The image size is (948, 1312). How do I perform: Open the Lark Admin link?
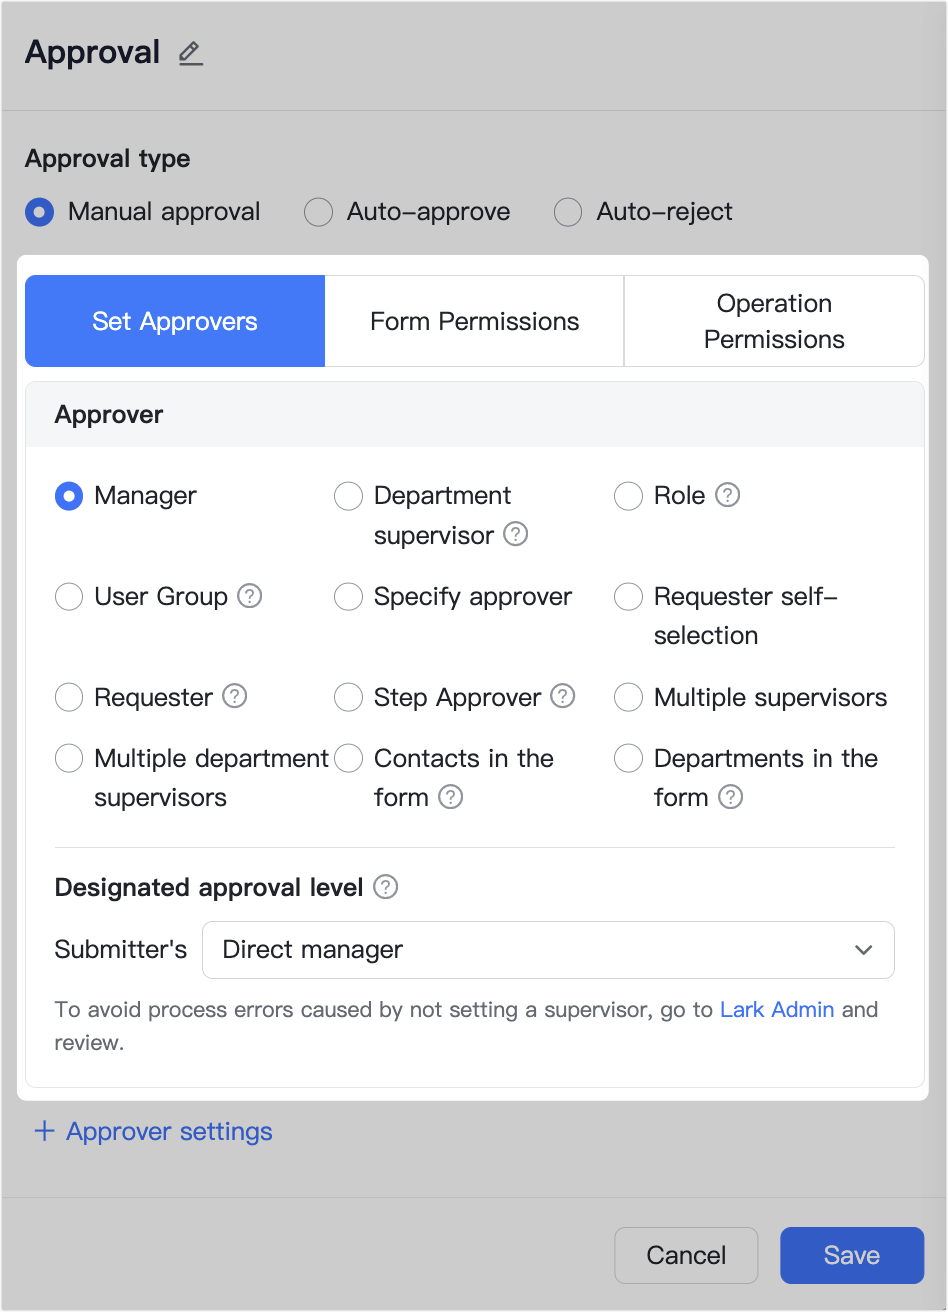click(777, 1009)
